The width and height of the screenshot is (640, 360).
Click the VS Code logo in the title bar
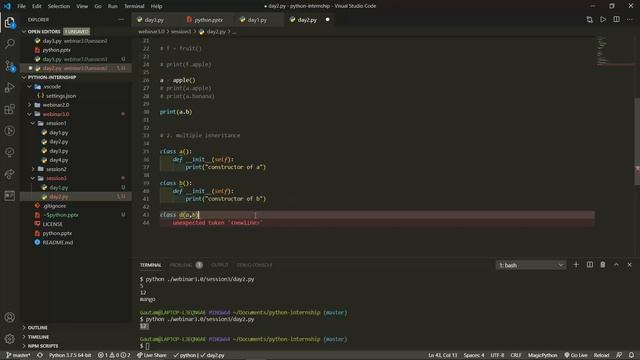[x=7, y=6]
